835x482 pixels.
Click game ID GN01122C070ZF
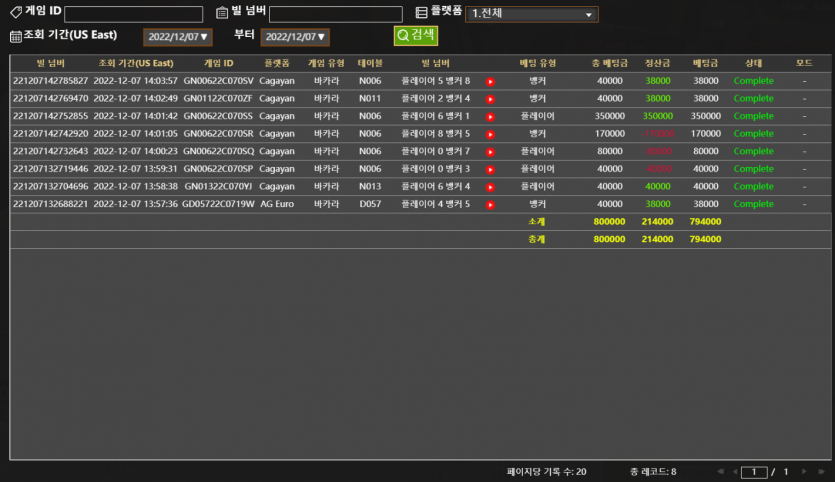pos(218,99)
